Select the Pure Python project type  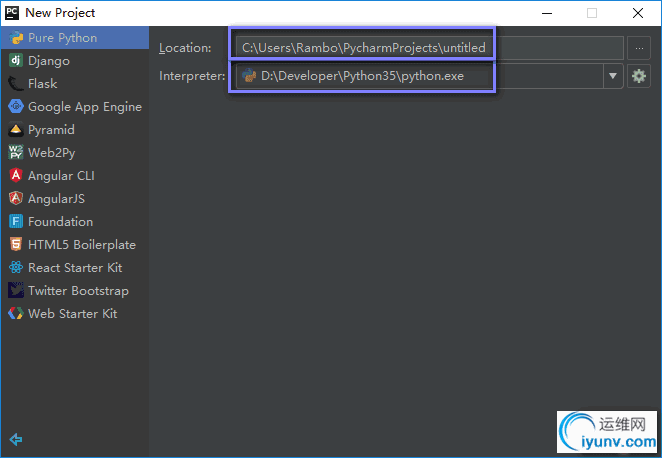tap(75, 38)
